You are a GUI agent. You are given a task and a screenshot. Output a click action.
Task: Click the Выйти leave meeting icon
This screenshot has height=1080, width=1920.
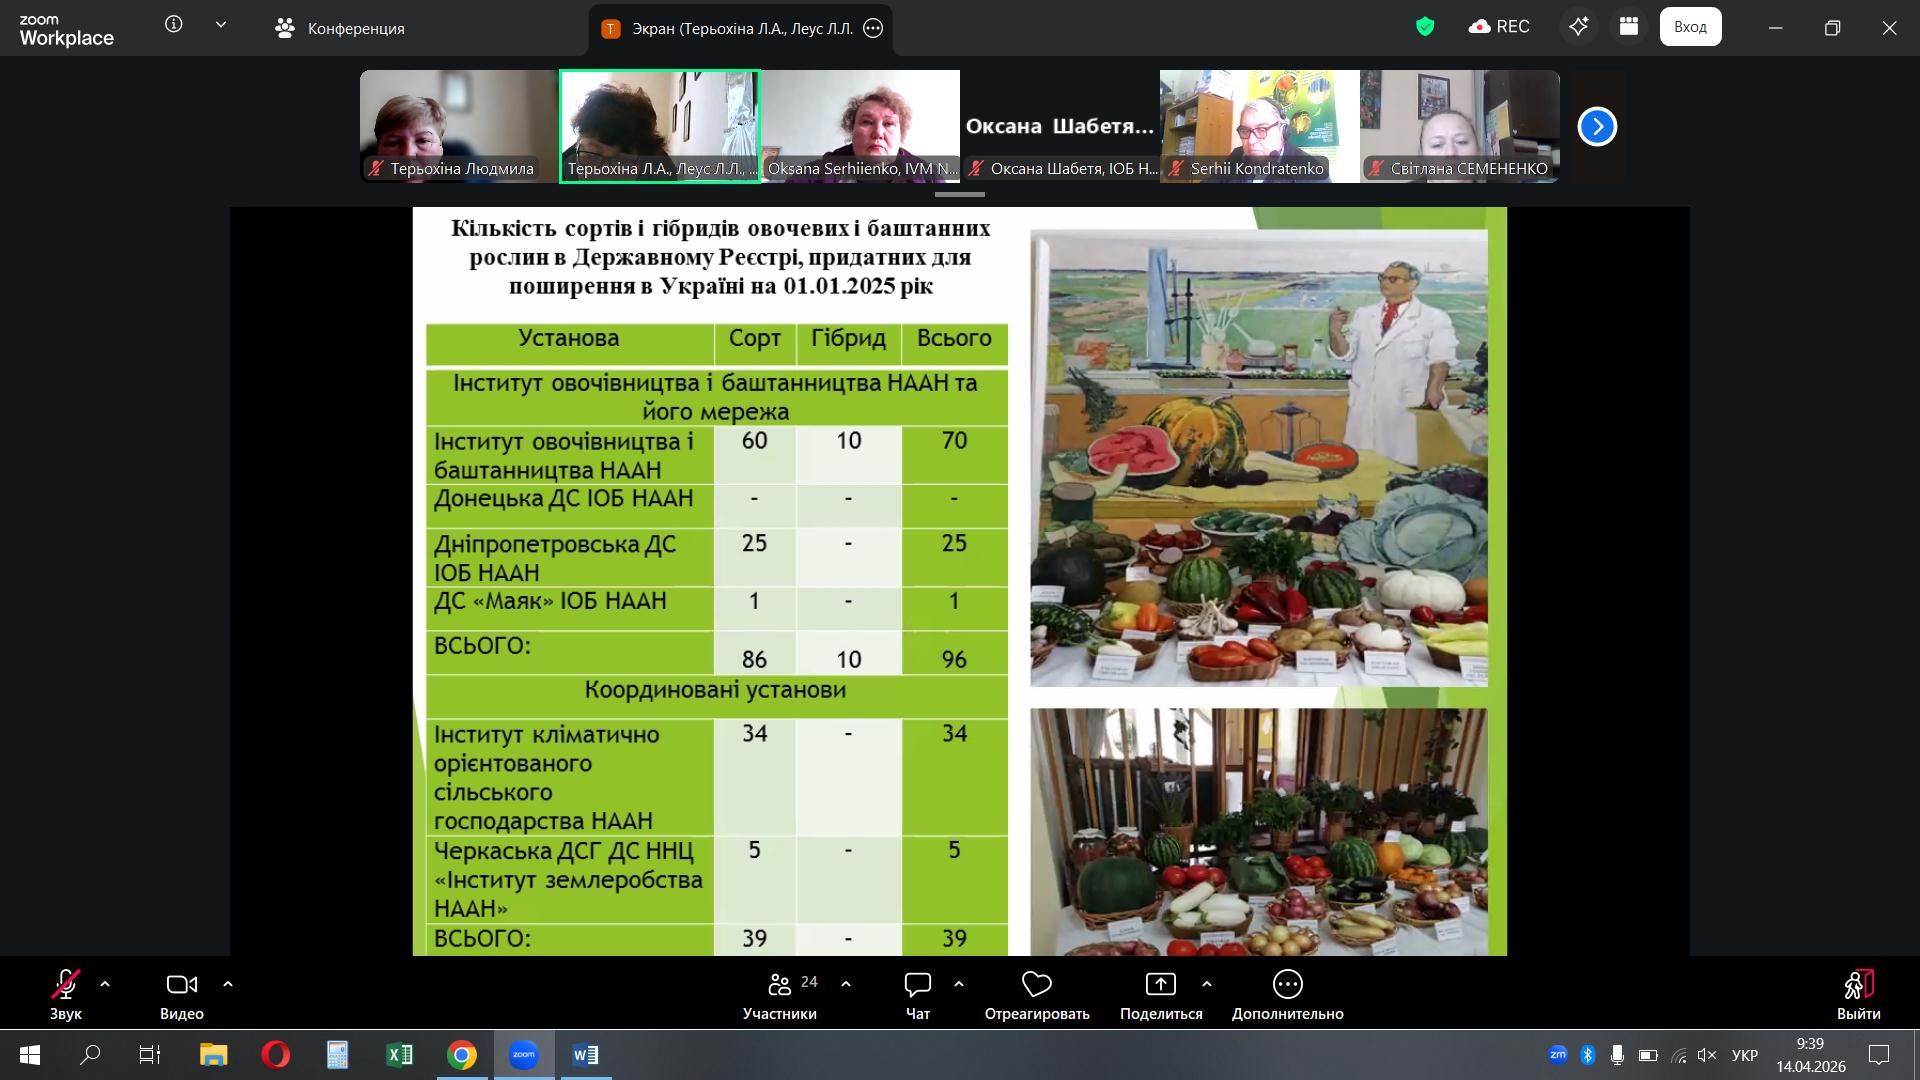[x=1858, y=985]
